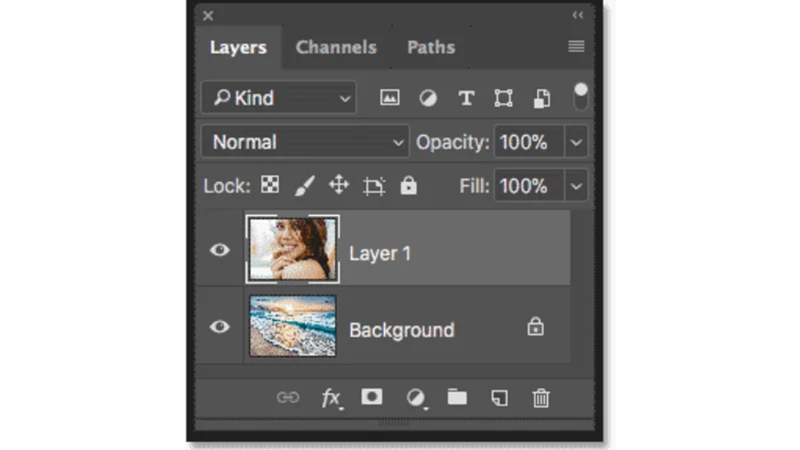Create a new layer
This screenshot has width=800, height=450.
click(499, 397)
